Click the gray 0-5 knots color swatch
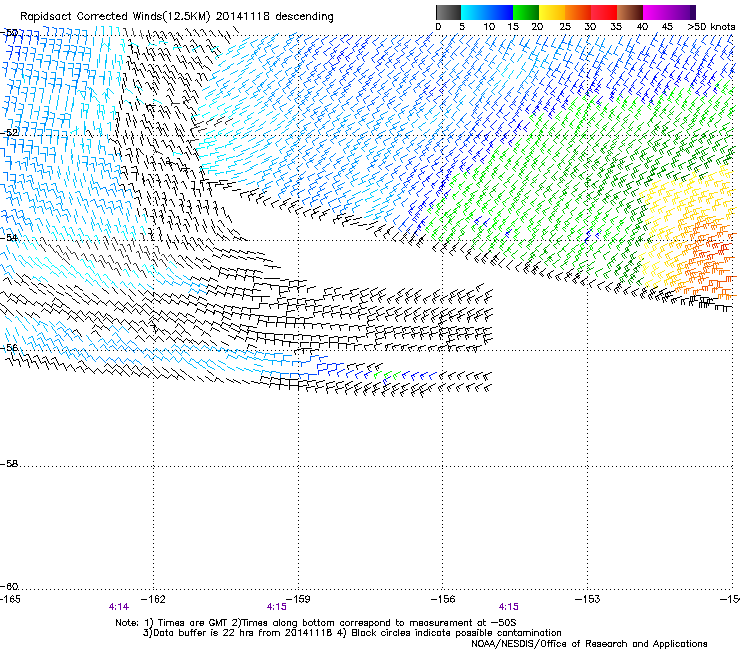This screenshot has width=740, height=650. [448, 12]
